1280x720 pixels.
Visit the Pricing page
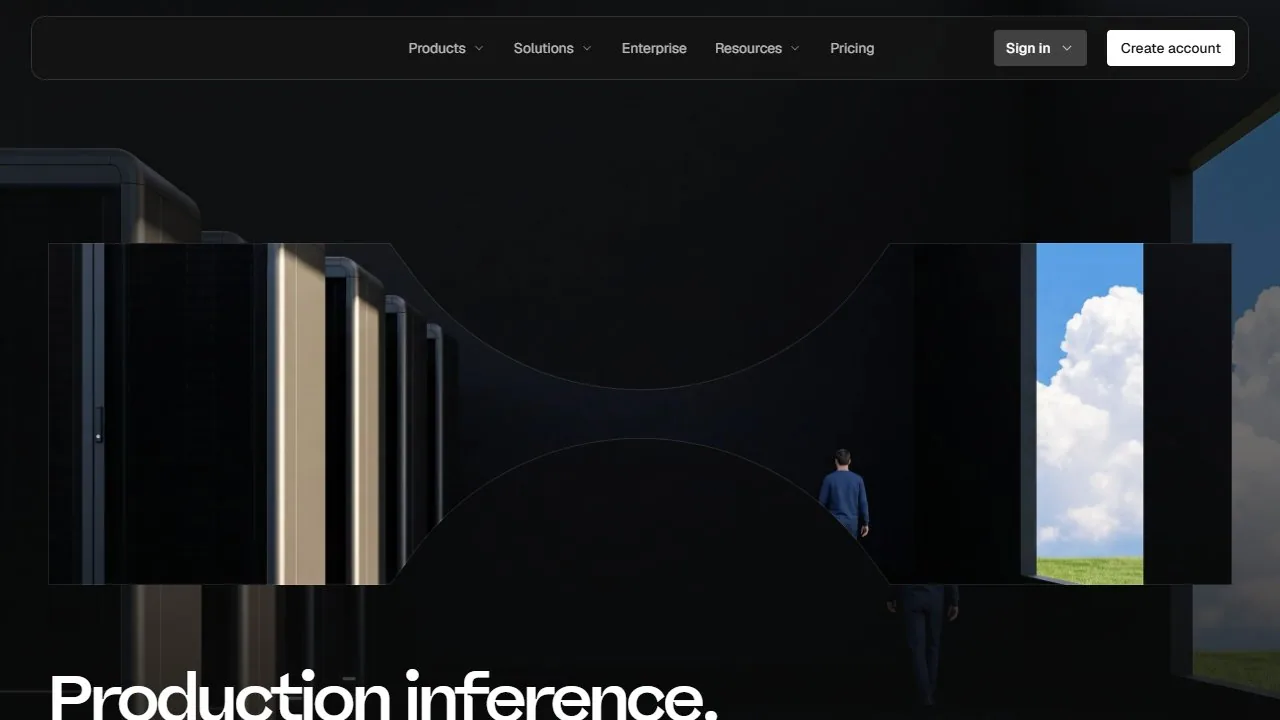pos(852,48)
